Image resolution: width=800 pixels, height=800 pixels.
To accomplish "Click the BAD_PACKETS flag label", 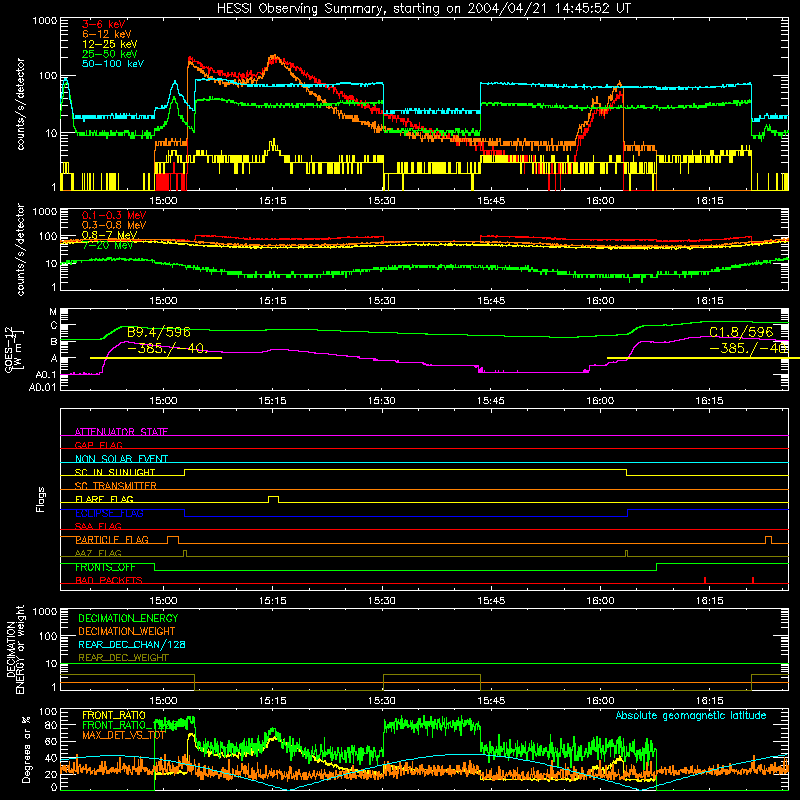I will pos(109,581).
